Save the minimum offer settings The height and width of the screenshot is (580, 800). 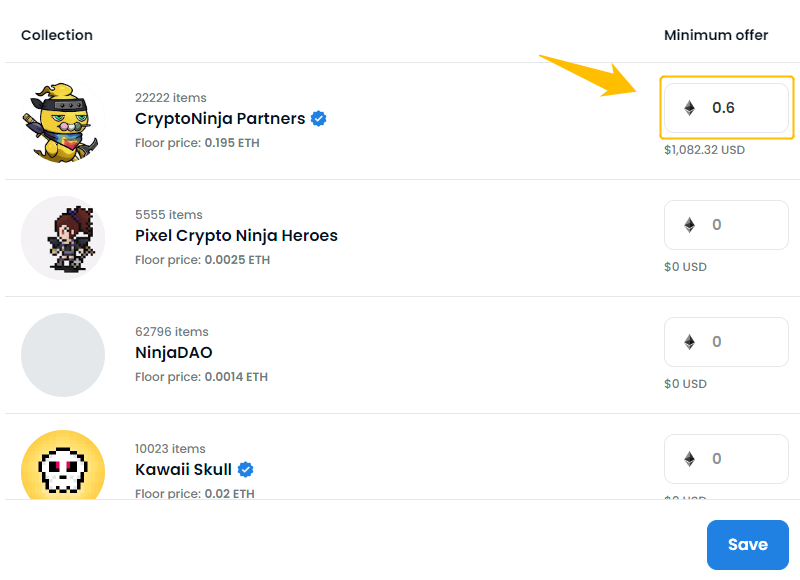pyautogui.click(x=748, y=545)
